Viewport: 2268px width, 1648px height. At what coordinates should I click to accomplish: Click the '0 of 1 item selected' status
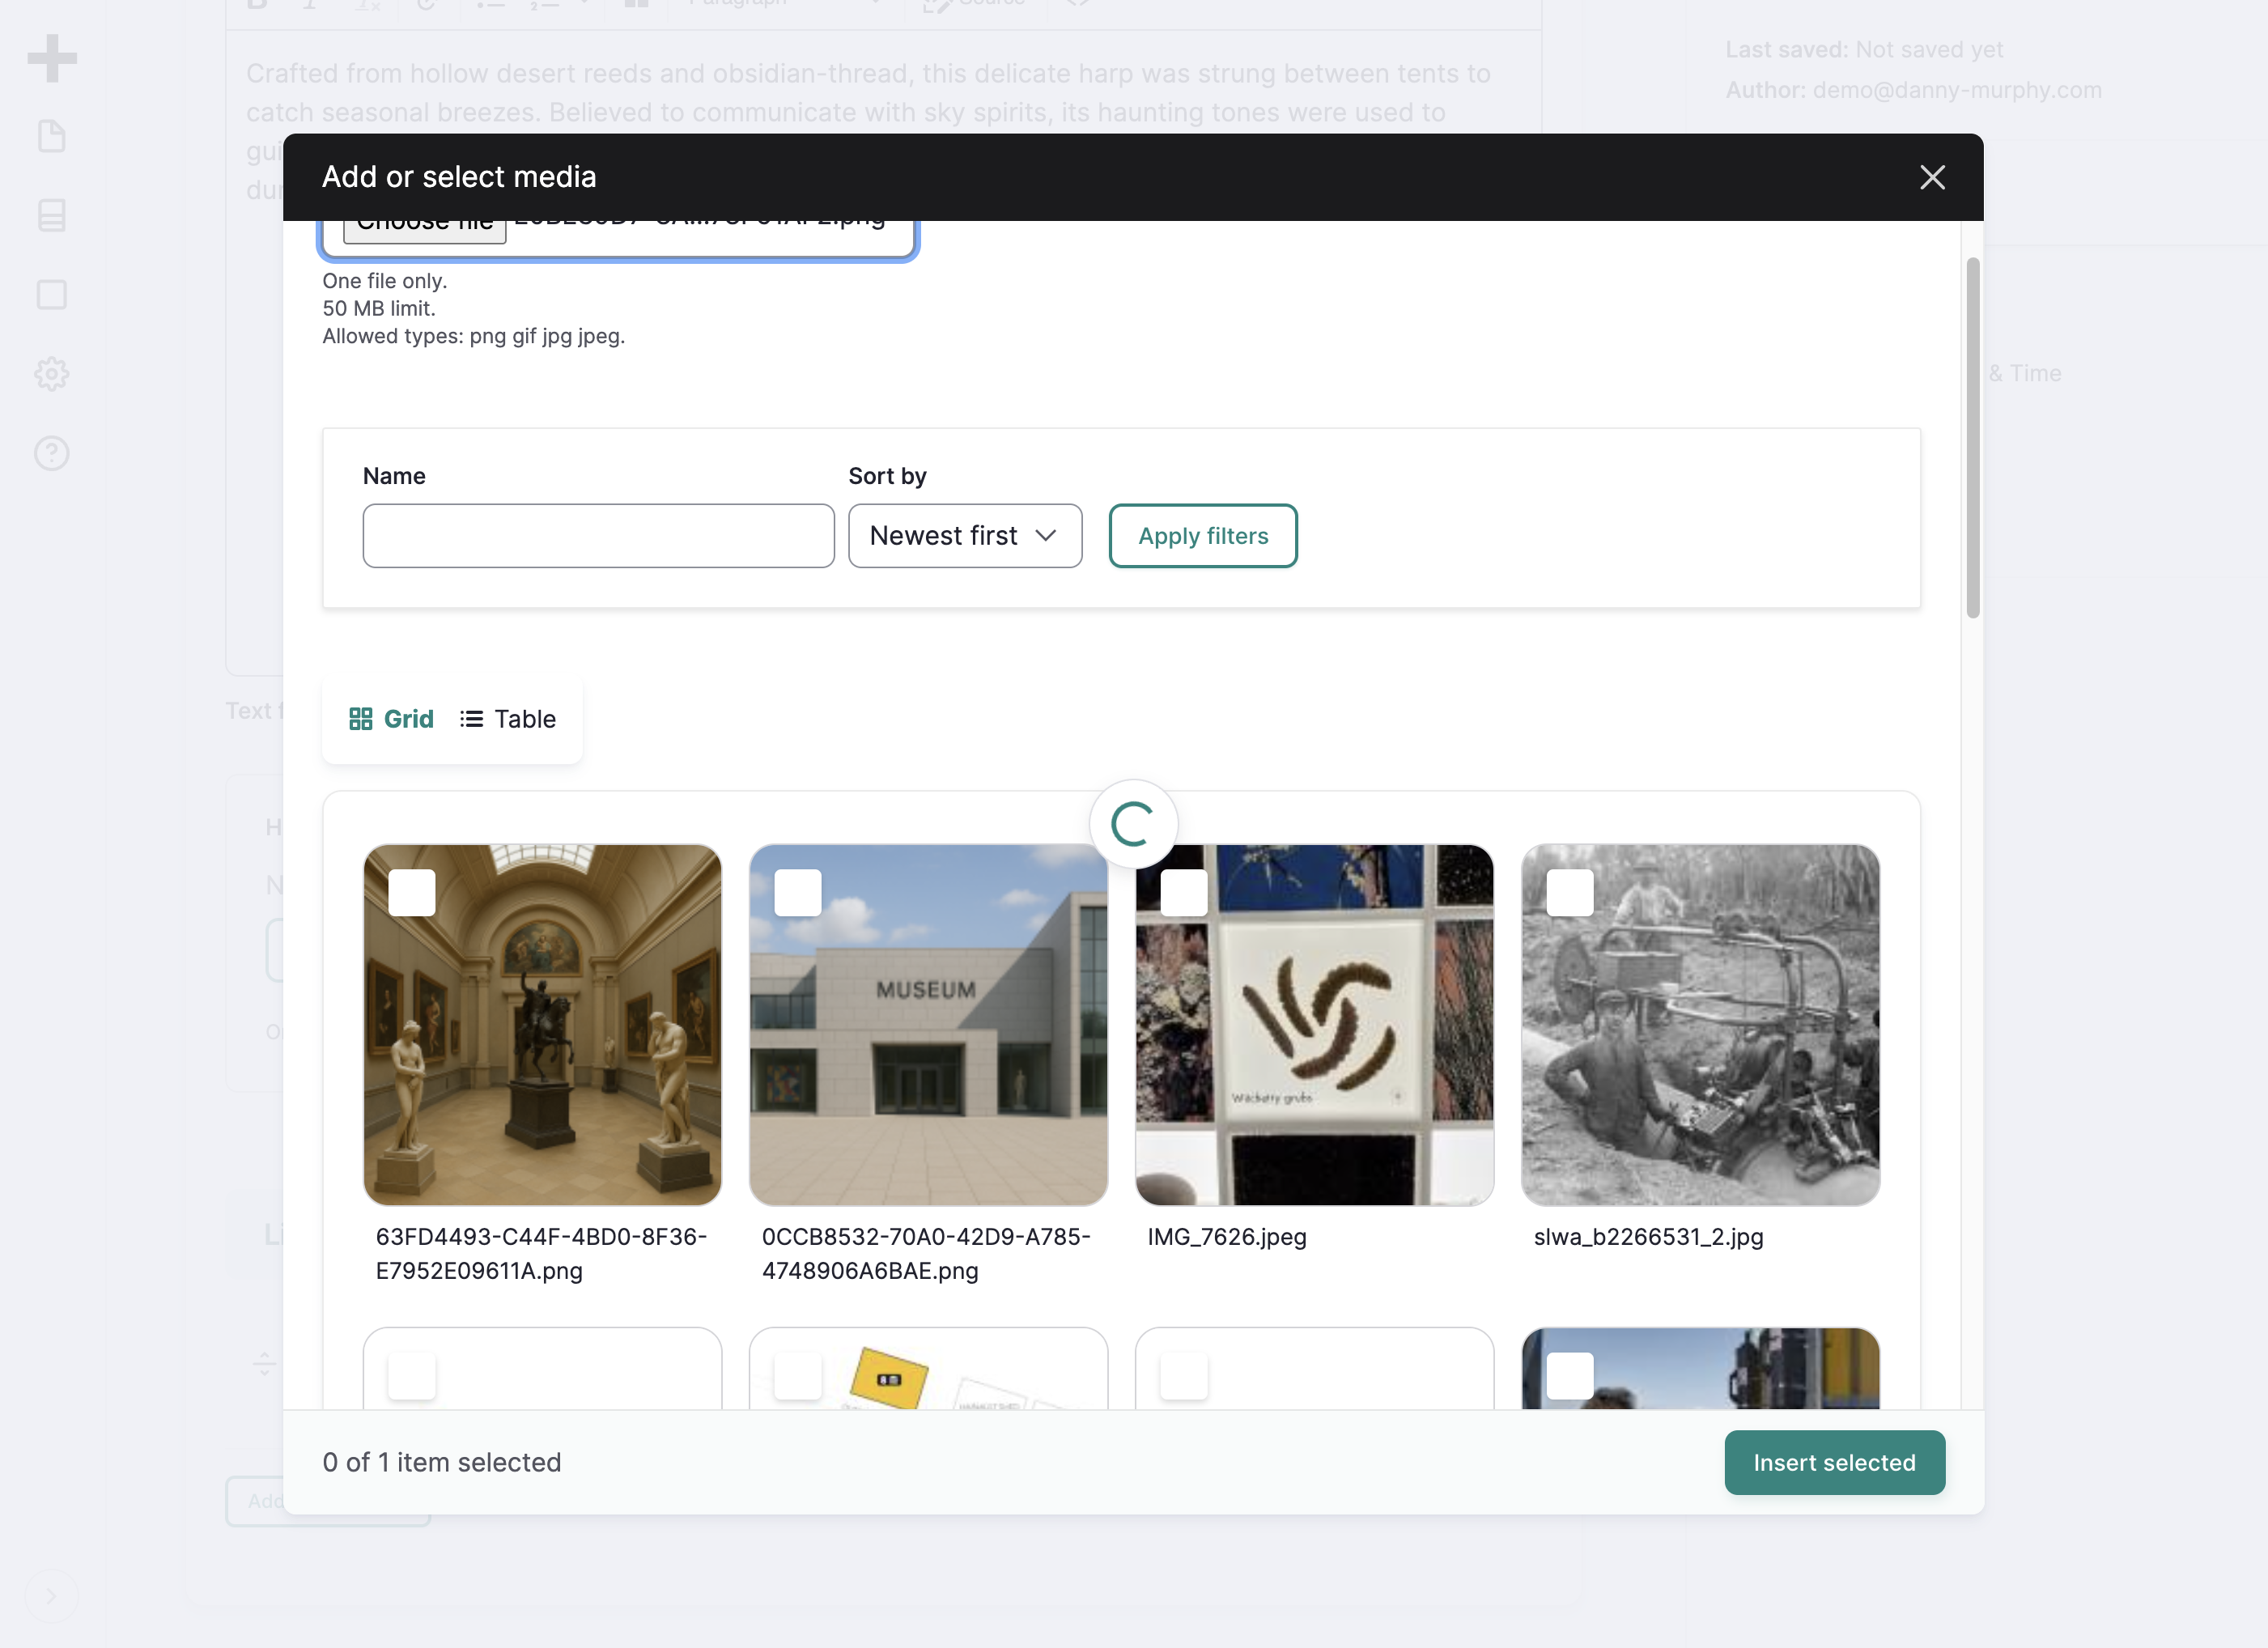click(442, 1462)
